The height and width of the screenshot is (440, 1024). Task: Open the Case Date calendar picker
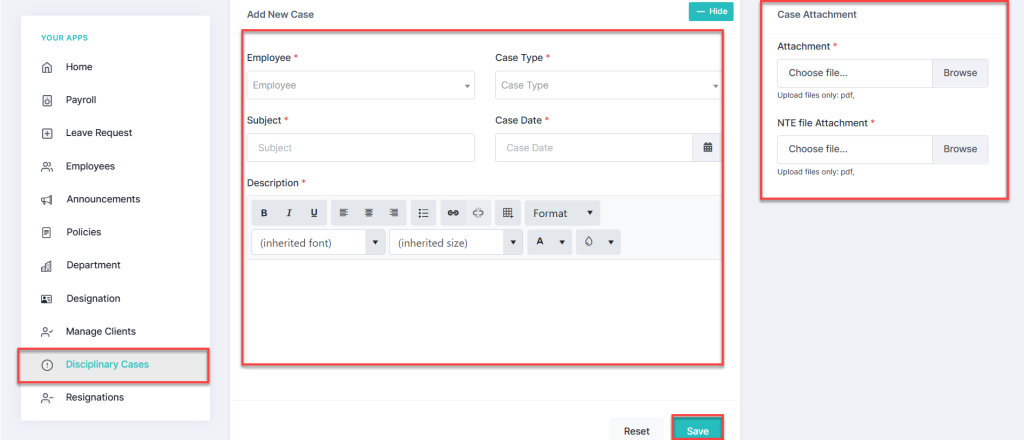(x=707, y=148)
